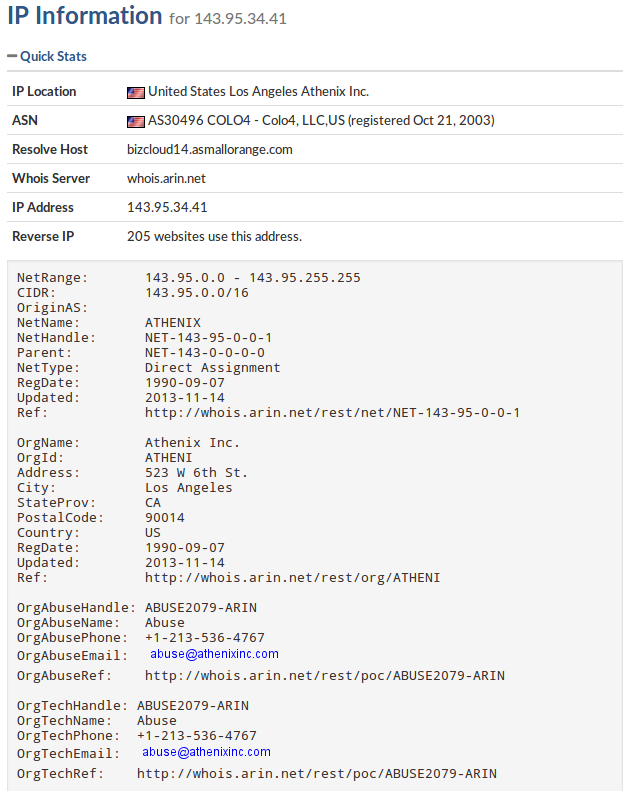The image size is (635, 791).
Task: Click the org/ATHENI Ref URL
Action: [x=293, y=578]
